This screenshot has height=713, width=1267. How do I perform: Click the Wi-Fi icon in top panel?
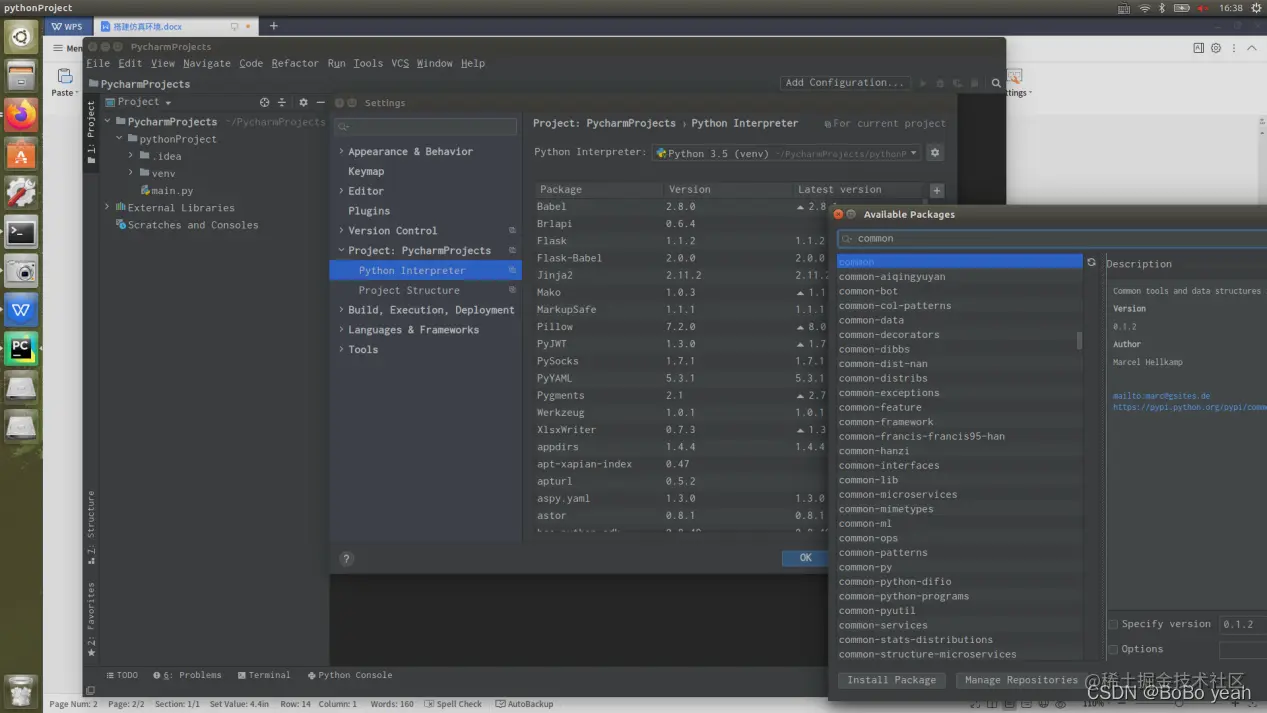[1144, 8]
